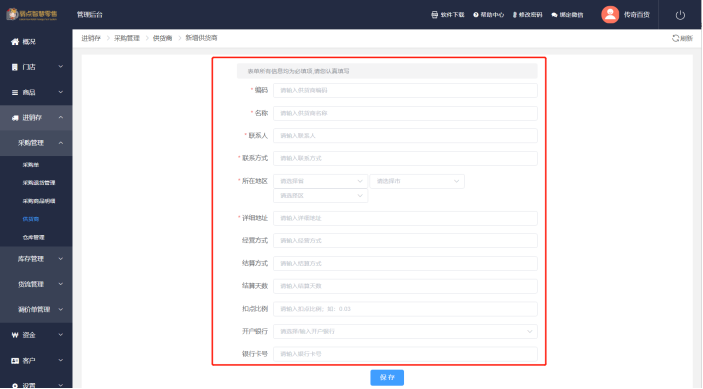
Task: Open 采购商品明细 in the sidebar
Action: pyautogui.click(x=39, y=201)
